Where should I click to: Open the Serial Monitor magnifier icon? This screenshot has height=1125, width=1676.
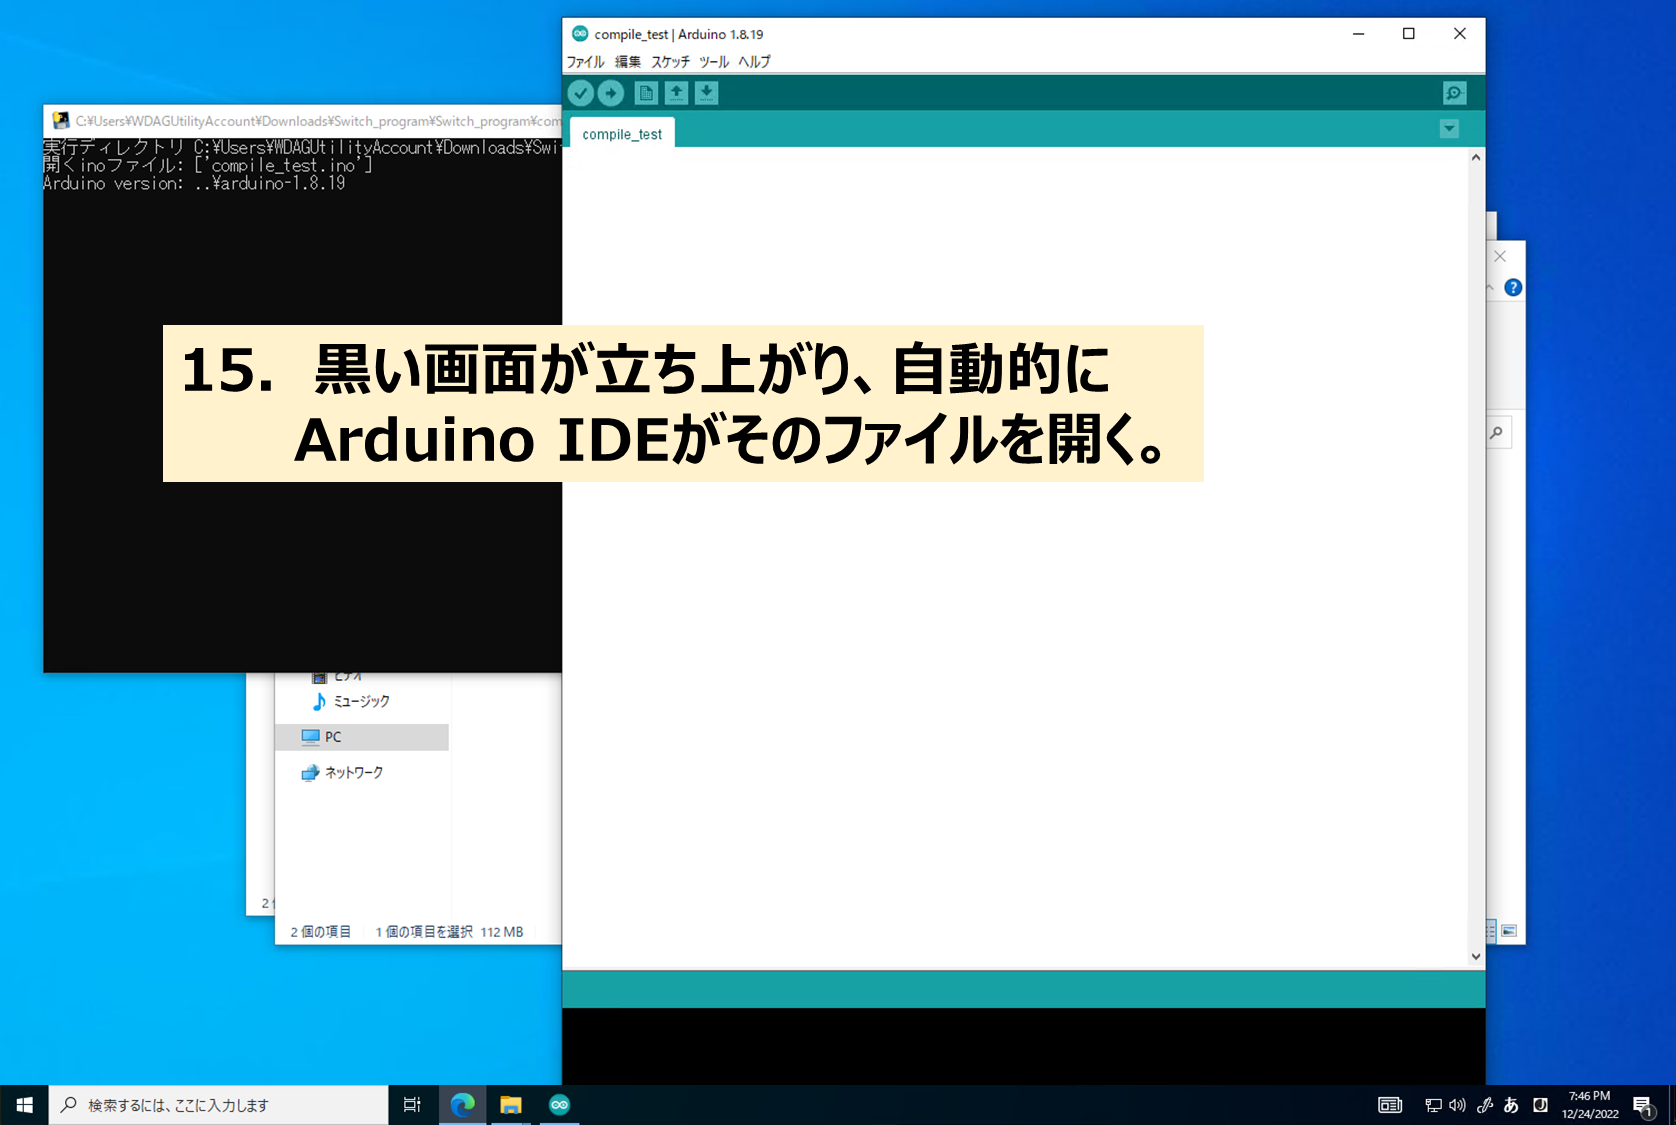pyautogui.click(x=1454, y=93)
